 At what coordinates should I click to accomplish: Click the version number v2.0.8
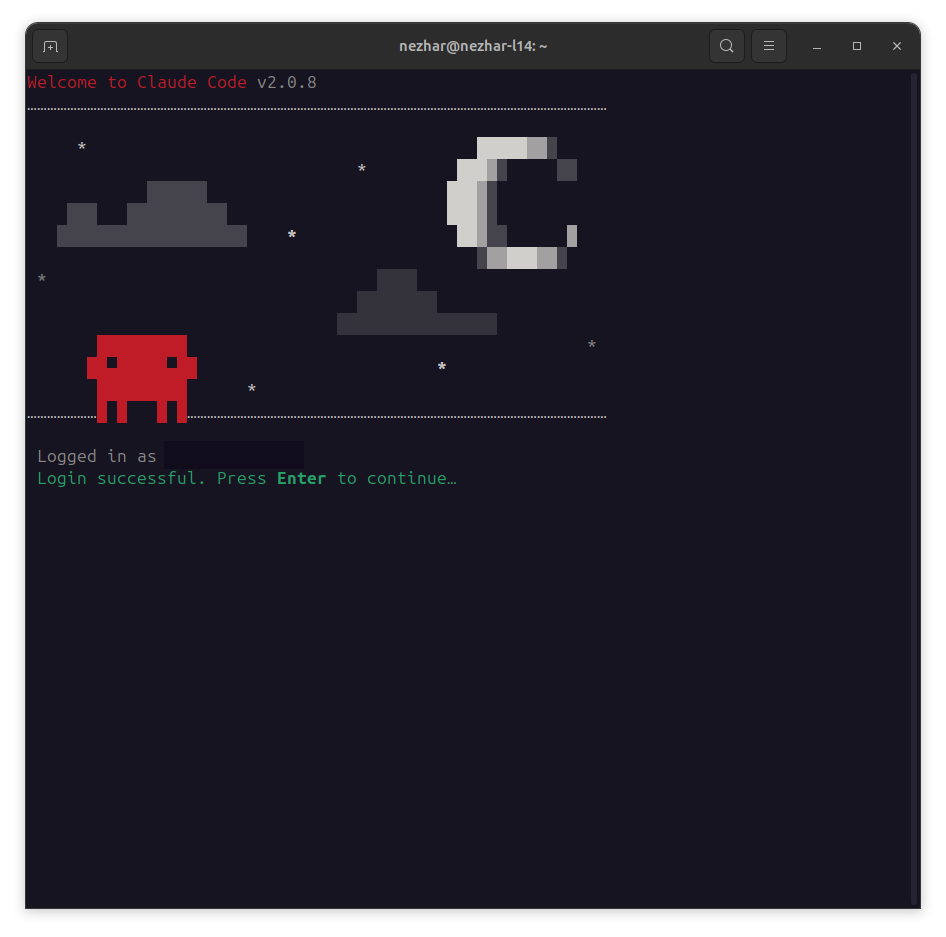(x=287, y=82)
